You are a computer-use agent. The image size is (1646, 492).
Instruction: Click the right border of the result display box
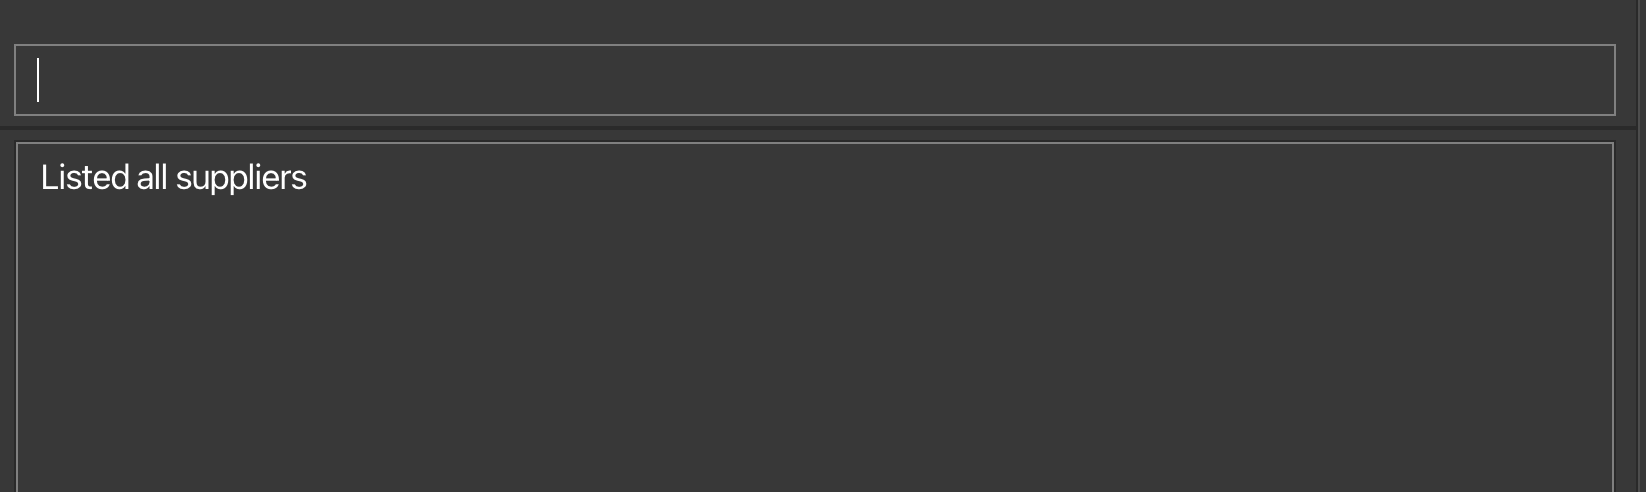tap(1613, 317)
